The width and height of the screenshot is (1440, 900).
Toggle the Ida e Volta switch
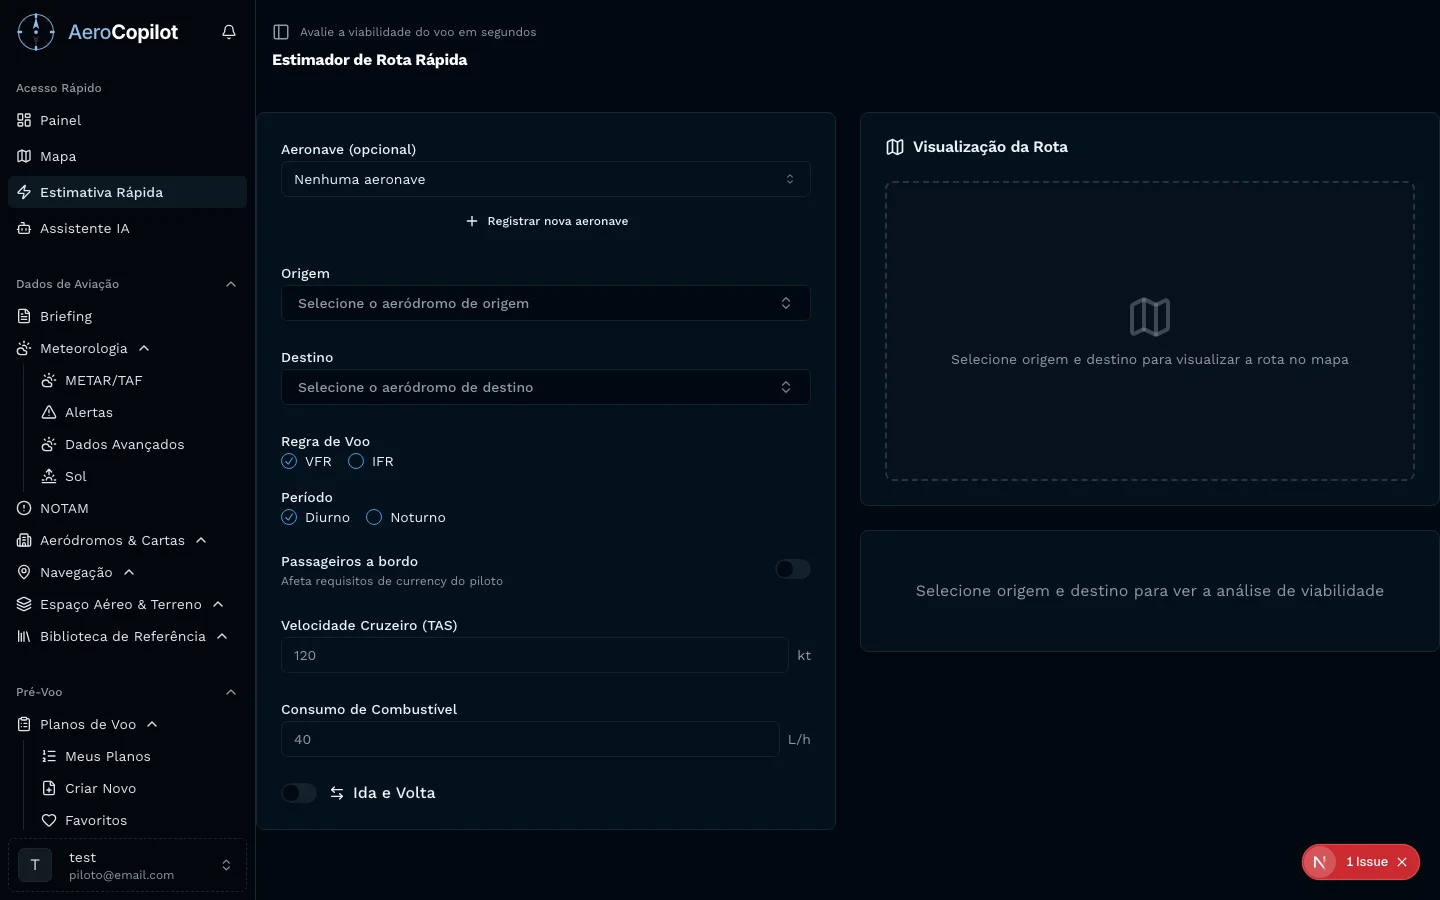[298, 792]
